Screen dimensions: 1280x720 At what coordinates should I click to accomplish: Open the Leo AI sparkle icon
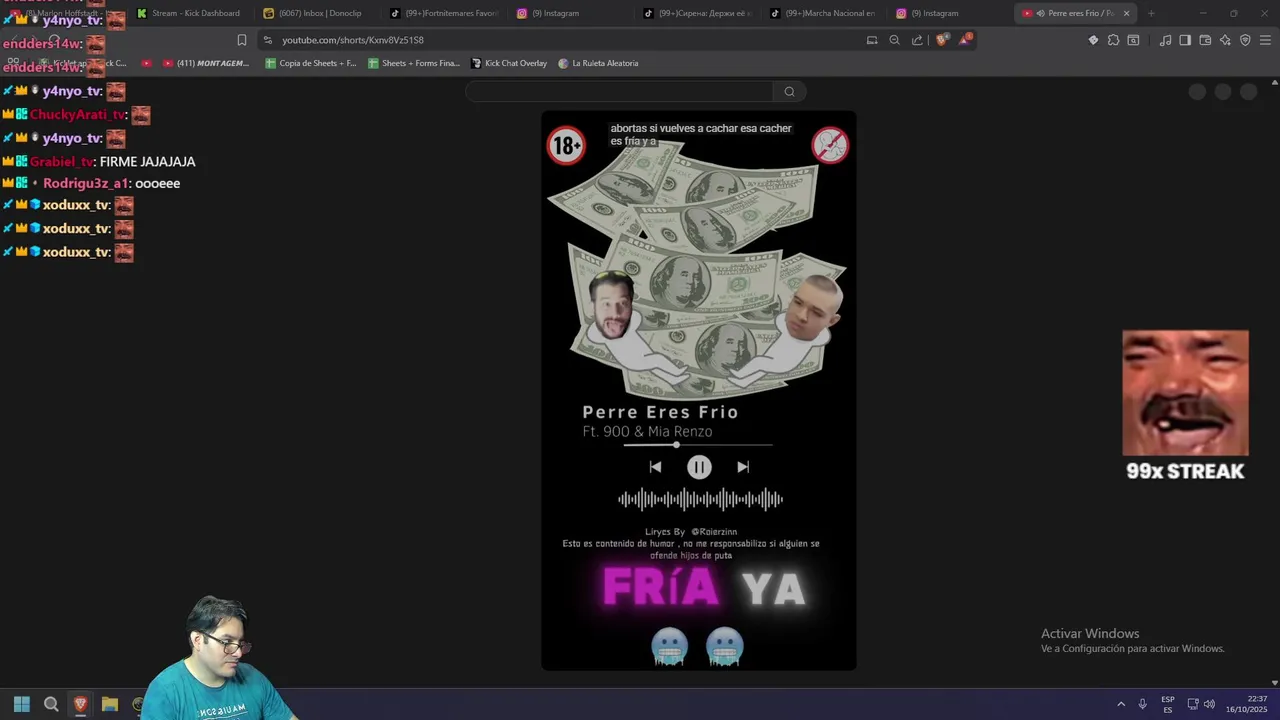pyautogui.click(x=1225, y=40)
